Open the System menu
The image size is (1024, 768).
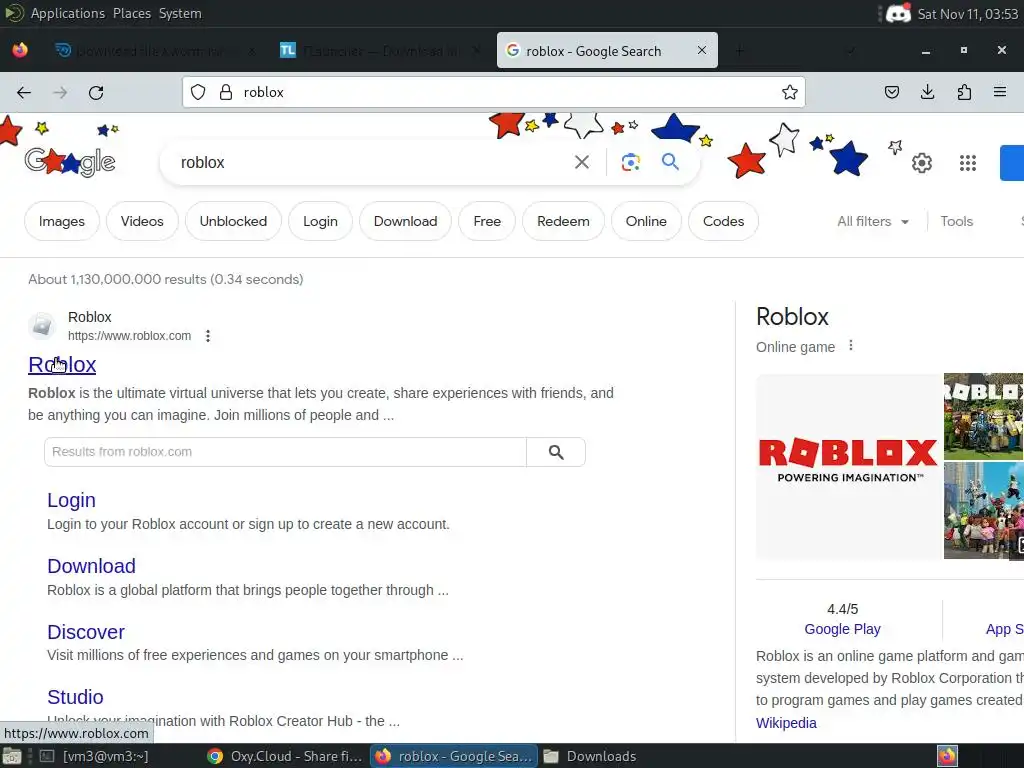pos(180,13)
